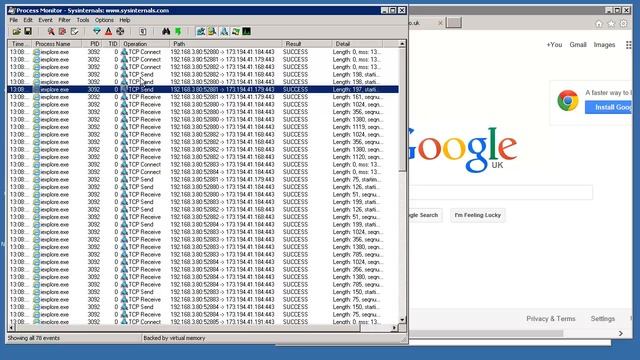Toggle Show Network Activity in the toolbar
Image resolution: width=640 pixels, height=360 pixels.
pyautogui.click(x=224, y=31)
